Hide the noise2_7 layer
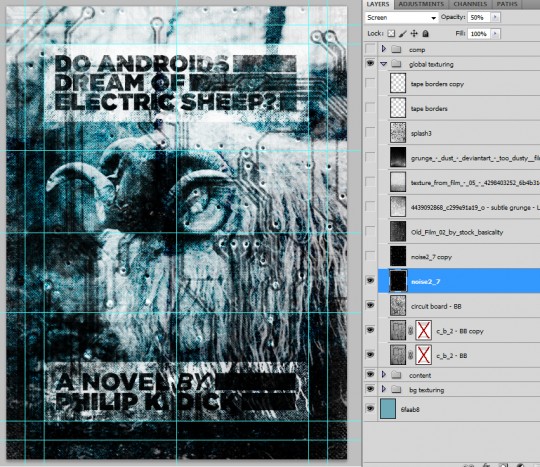Screen dimensions: 540x467 pos(370,281)
